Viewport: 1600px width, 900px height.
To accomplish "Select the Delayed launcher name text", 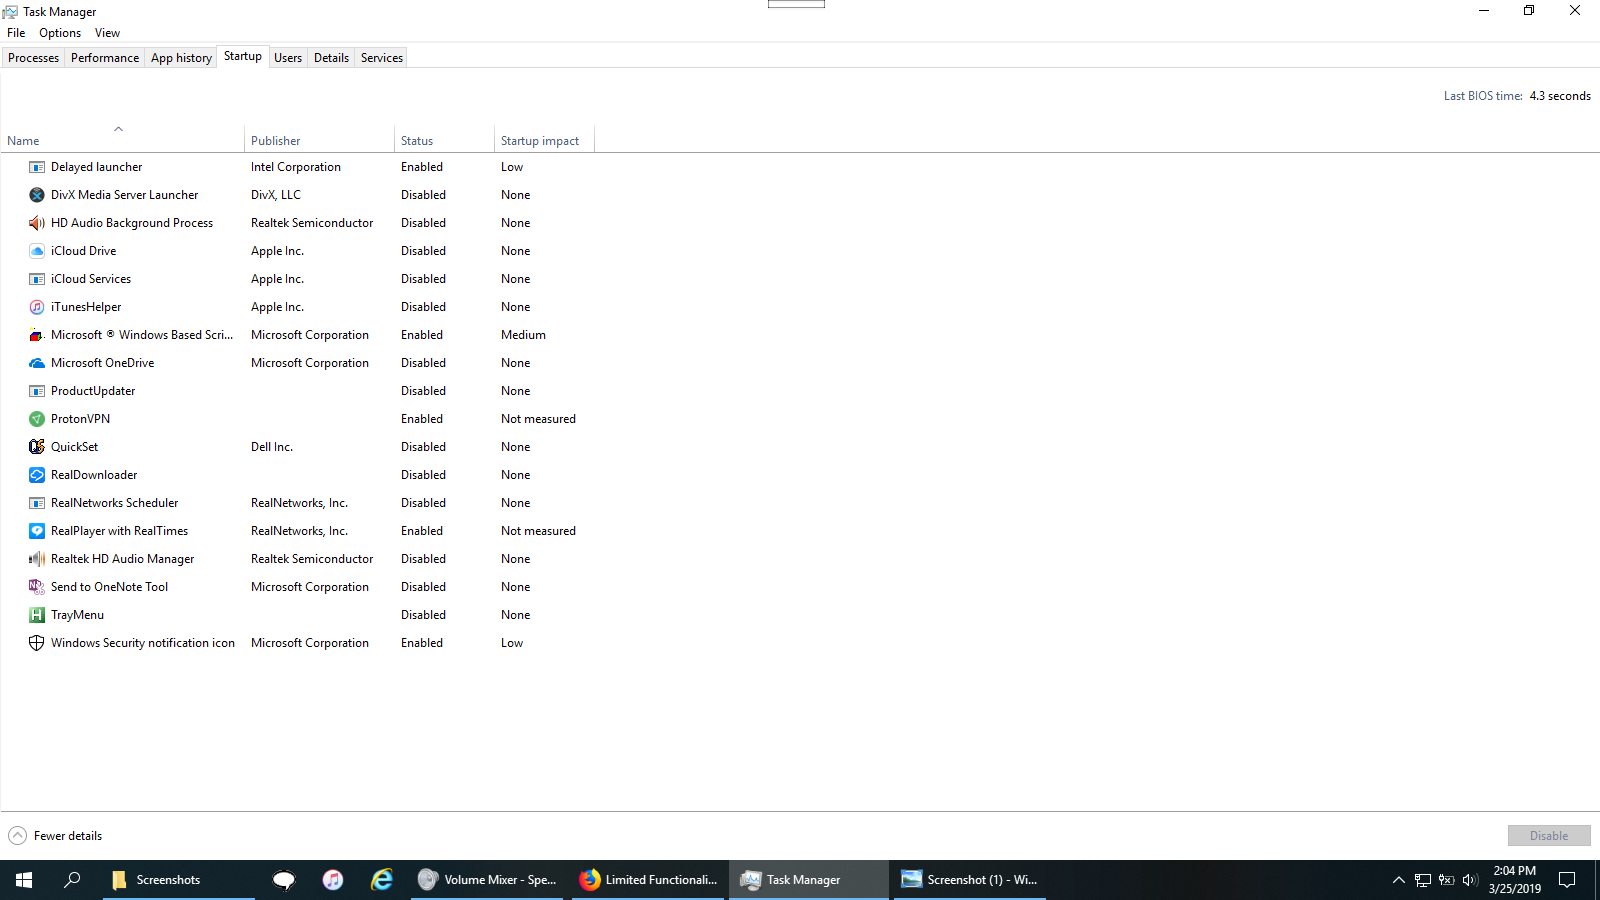I will [x=97, y=167].
